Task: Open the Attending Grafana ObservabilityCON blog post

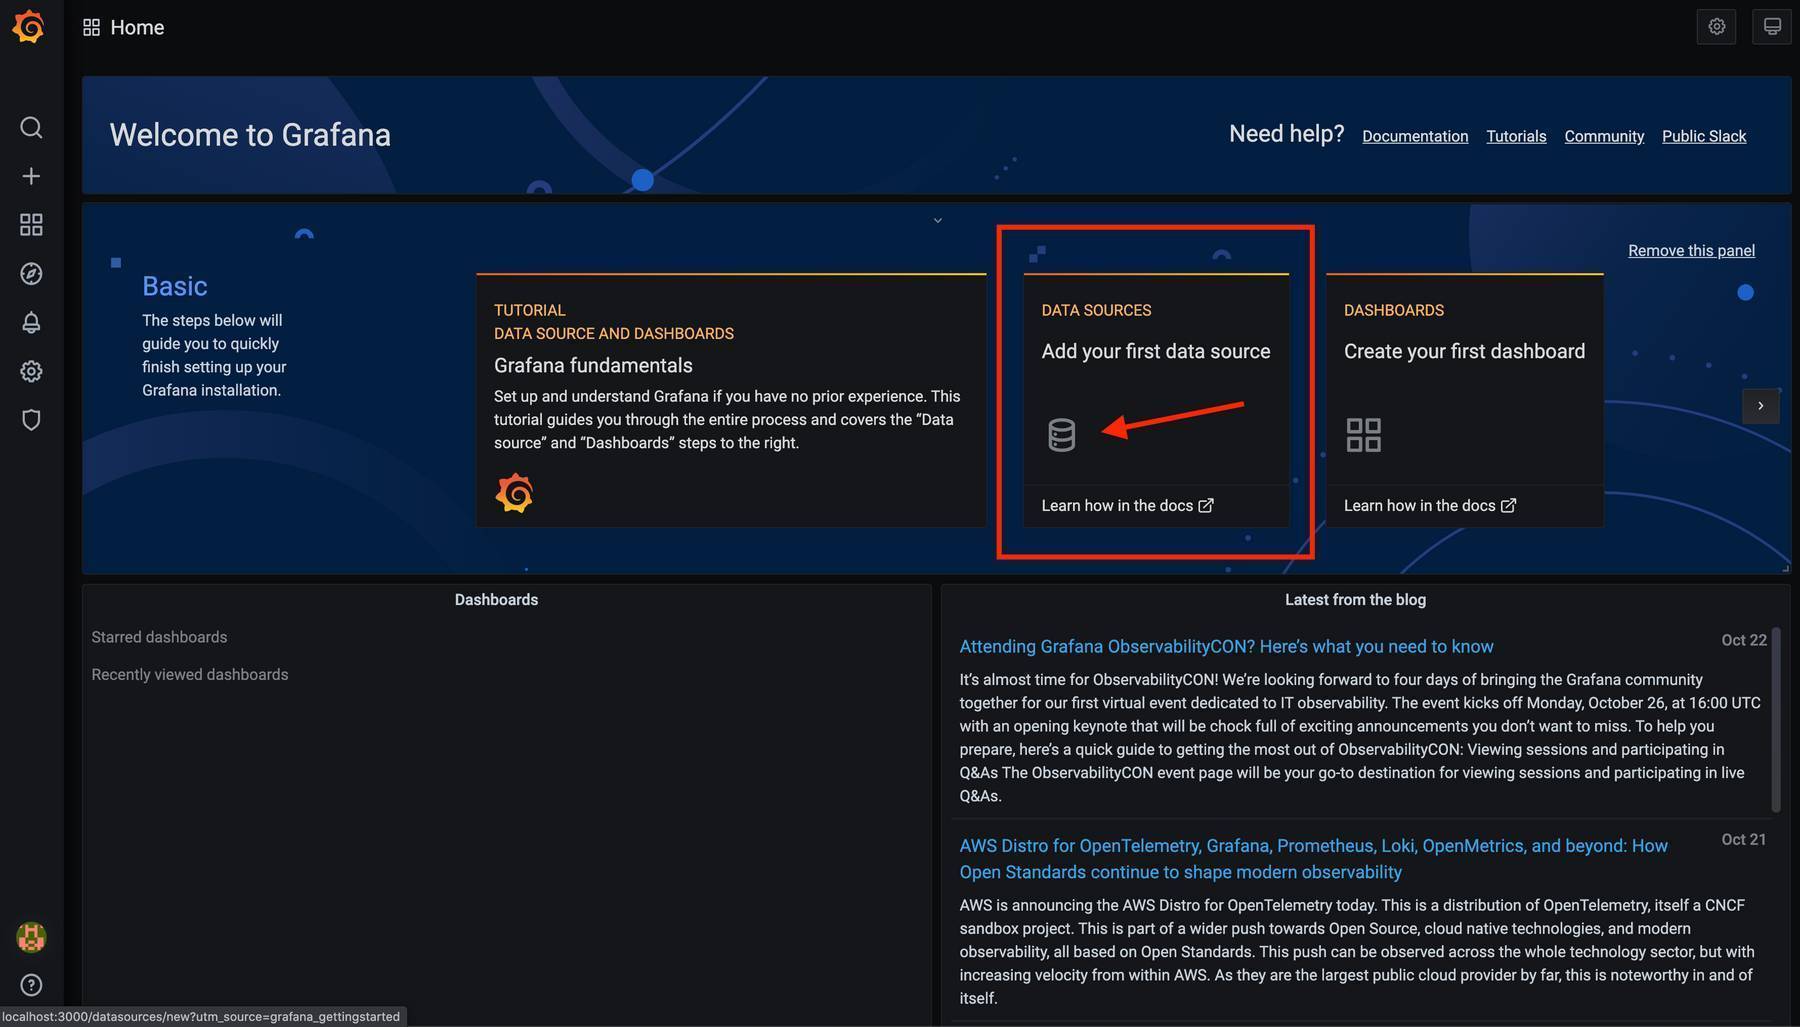Action: 1226,647
